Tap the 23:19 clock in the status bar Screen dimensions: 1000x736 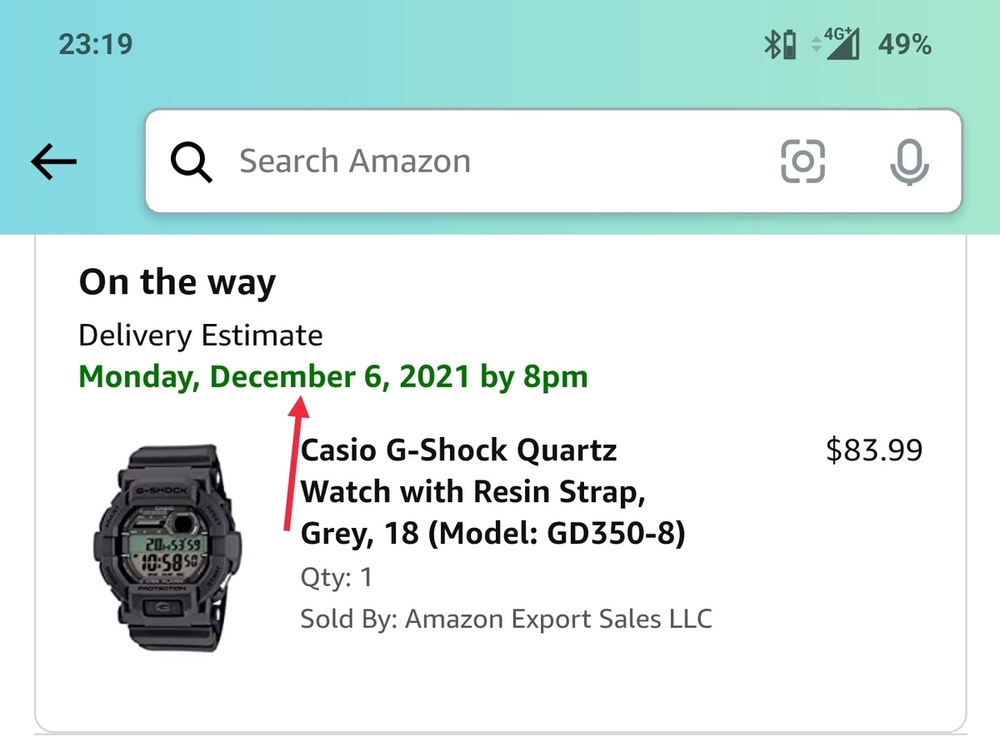(96, 45)
